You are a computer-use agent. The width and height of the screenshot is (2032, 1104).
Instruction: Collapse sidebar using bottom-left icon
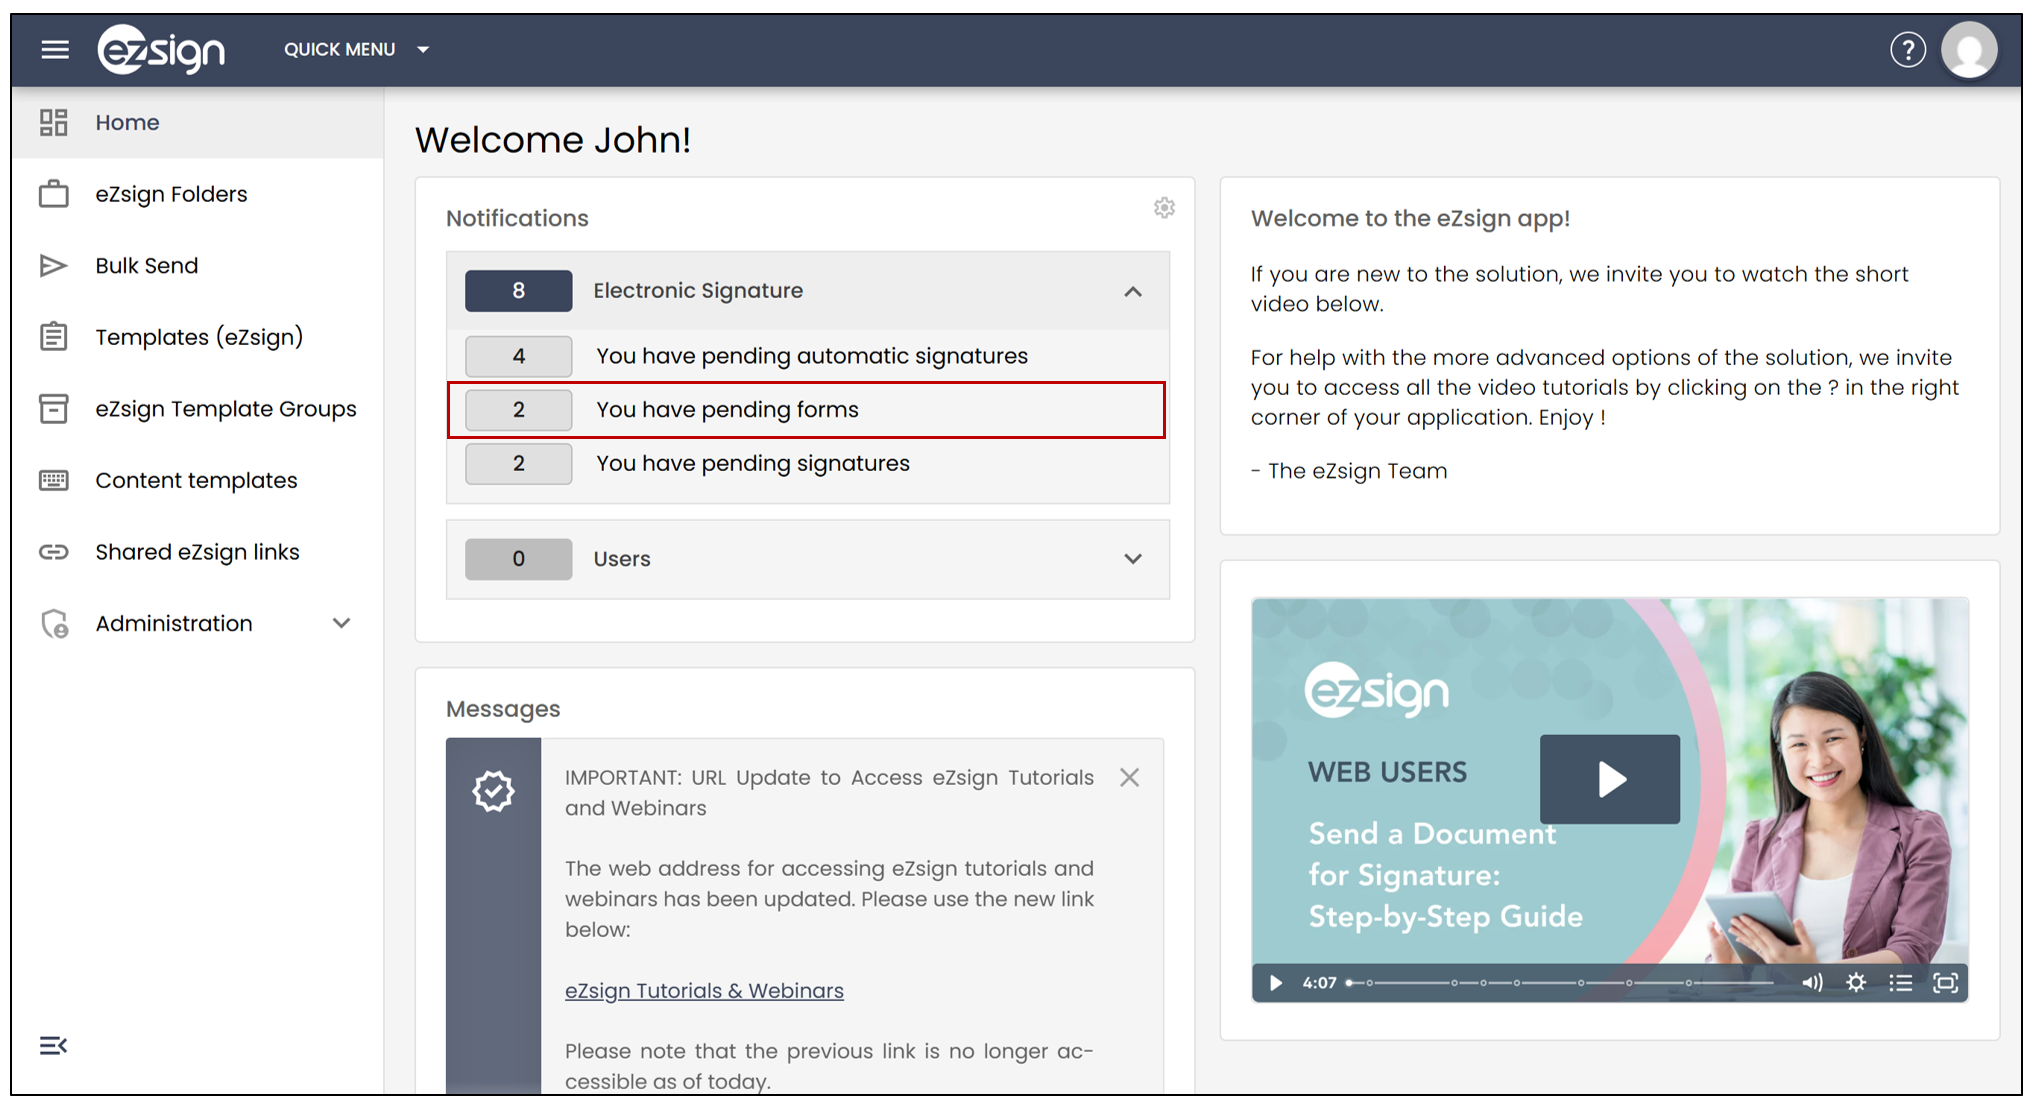coord(53,1045)
